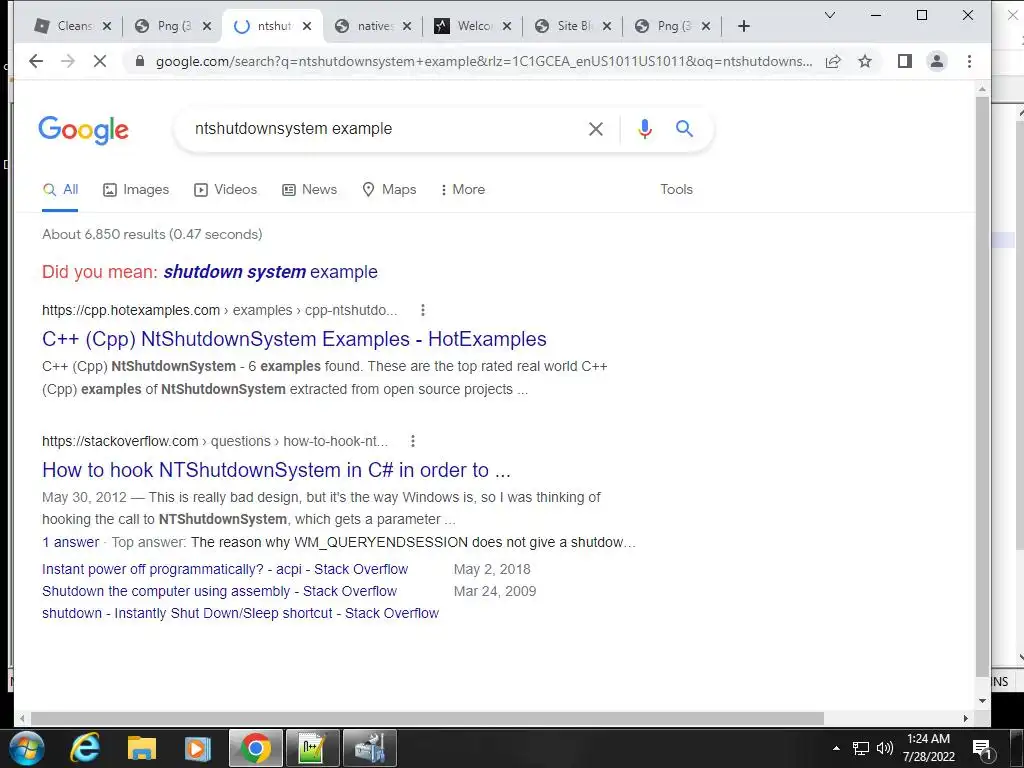The height and width of the screenshot is (768, 1024).
Task: Click the blue magnifier search button
Action: click(x=684, y=129)
